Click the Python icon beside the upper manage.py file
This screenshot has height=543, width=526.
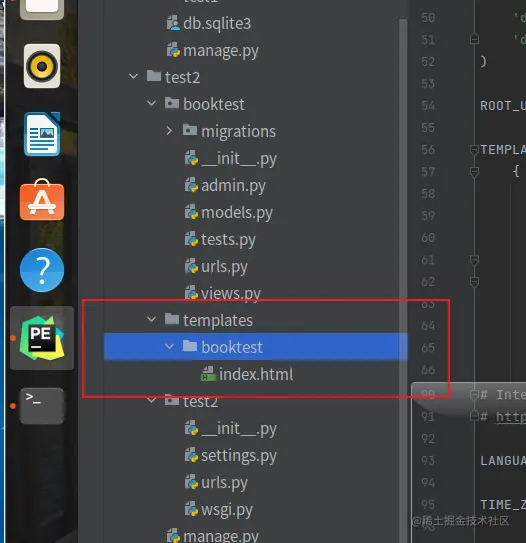click(173, 50)
